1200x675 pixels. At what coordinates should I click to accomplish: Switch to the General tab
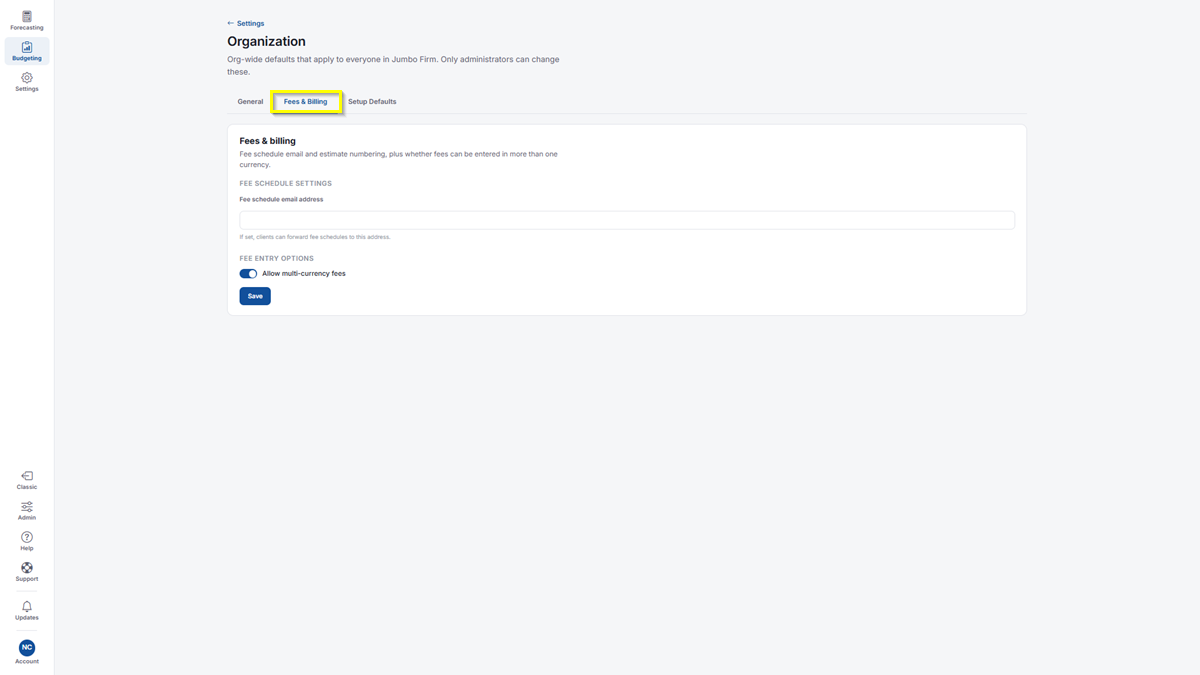click(250, 102)
